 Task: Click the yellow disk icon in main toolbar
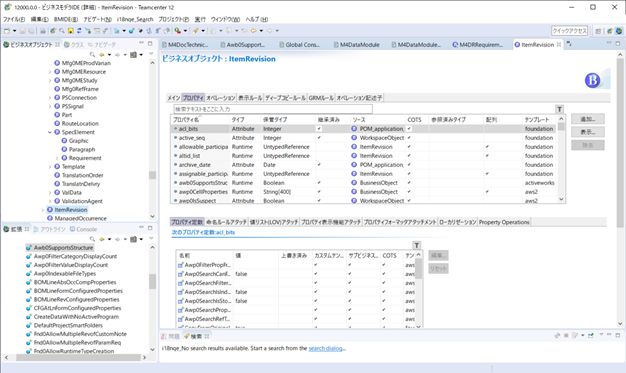(x=71, y=31)
